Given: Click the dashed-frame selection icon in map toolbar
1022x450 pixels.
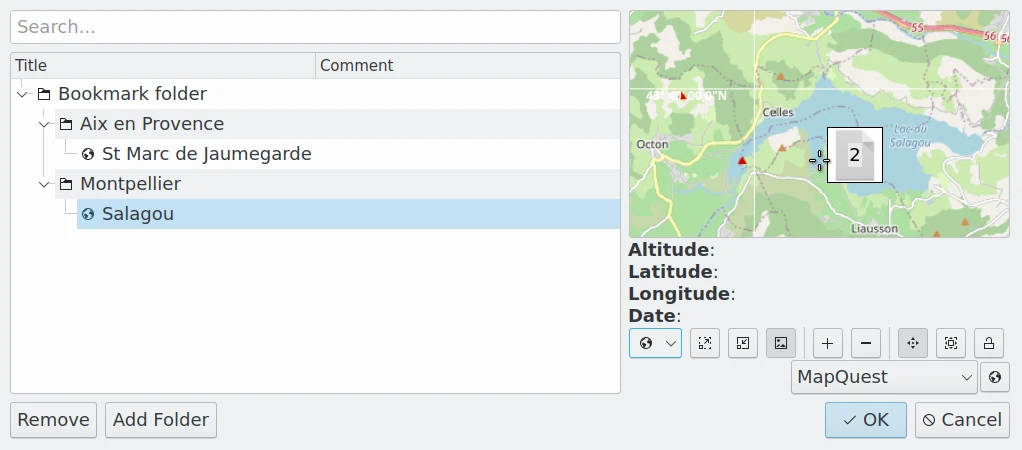Looking at the screenshot, I should (951, 343).
